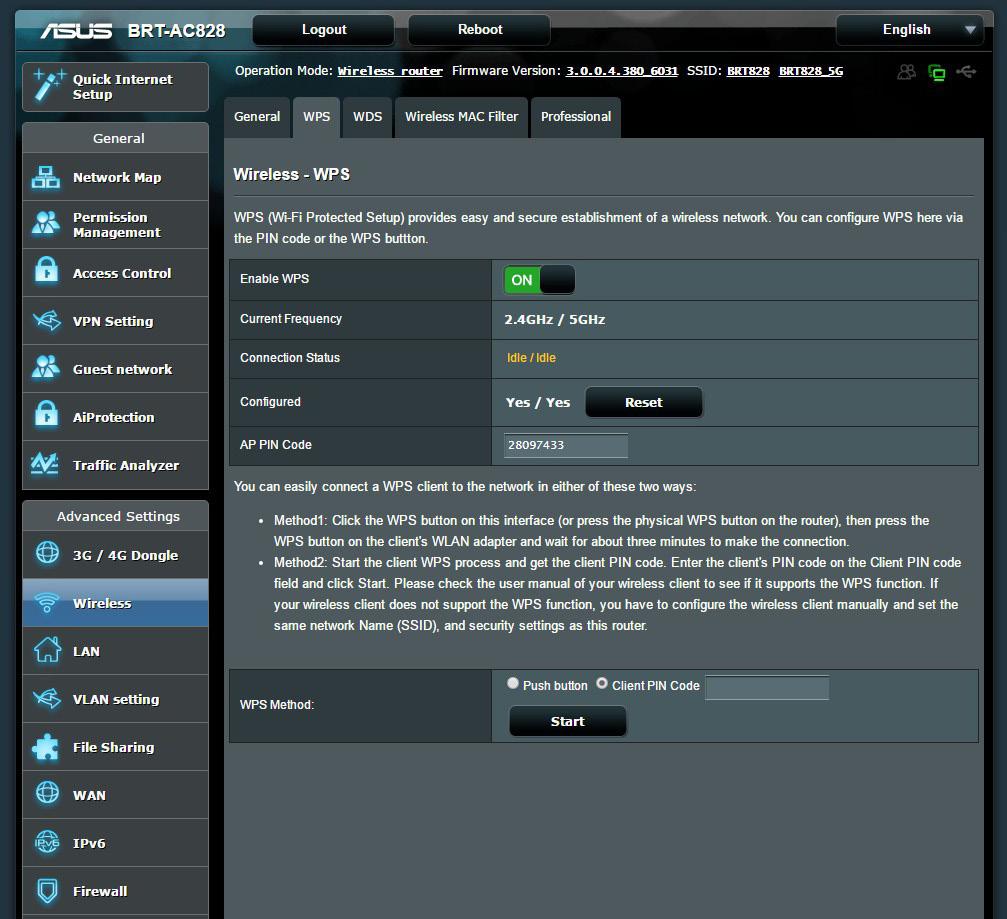
Task: Click the General sidebar section header
Action: (118, 138)
